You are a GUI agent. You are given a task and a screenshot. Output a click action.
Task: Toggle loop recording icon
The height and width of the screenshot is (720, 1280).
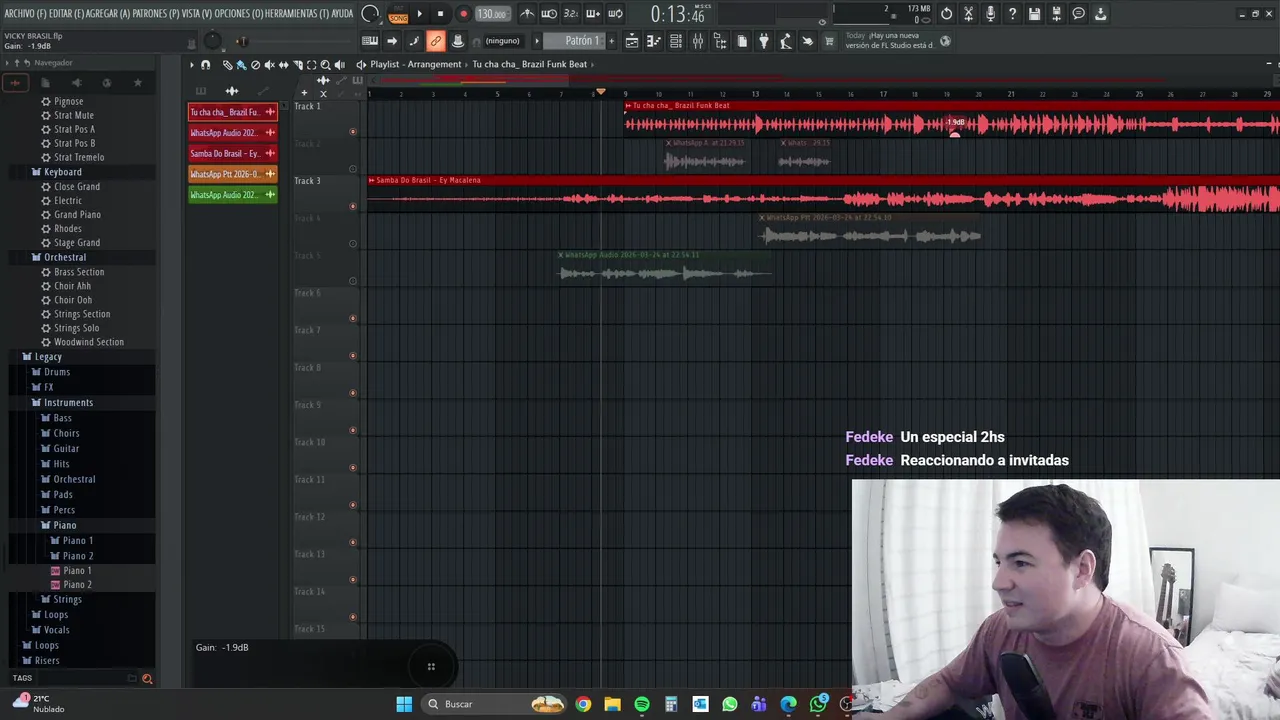[x=615, y=14]
